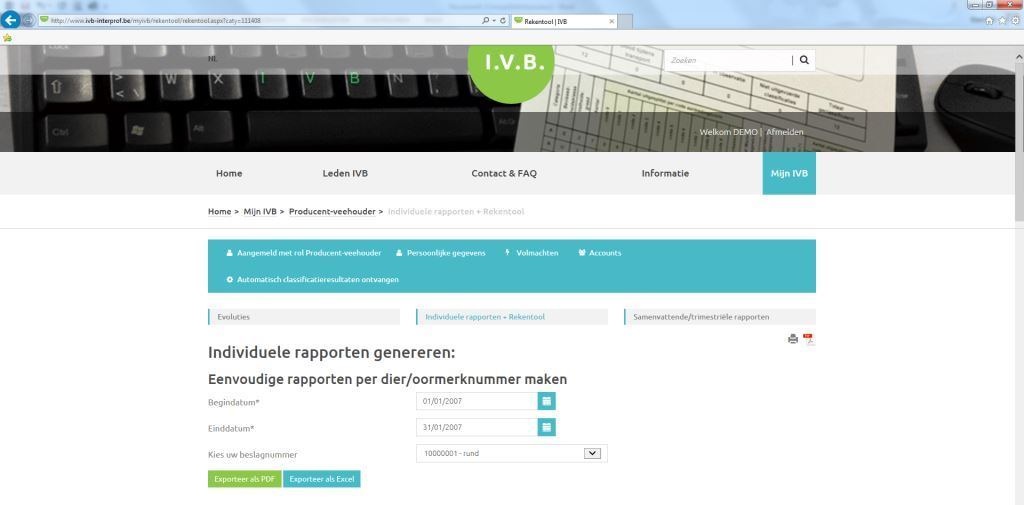Switch to the Evoluties tab
Screen dimensions: 1024x505
pos(304,317)
